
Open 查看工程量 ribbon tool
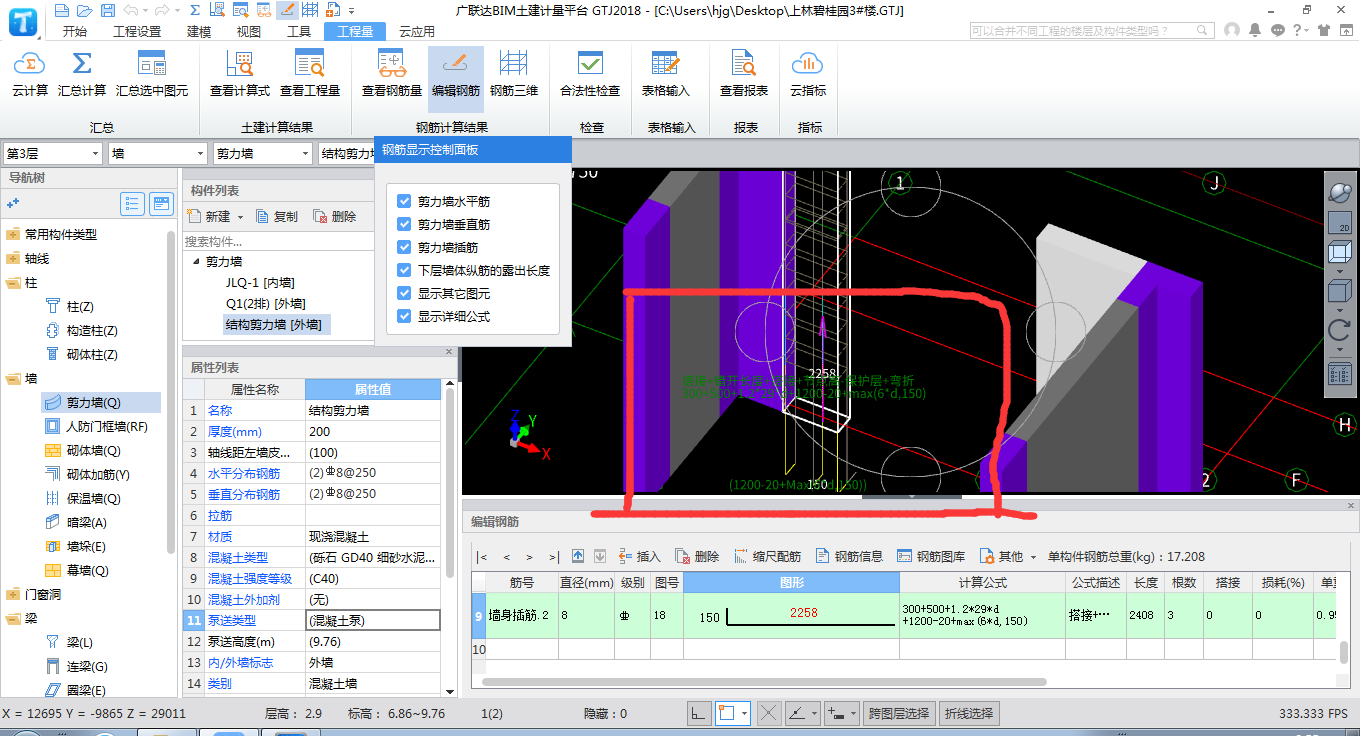(310, 75)
